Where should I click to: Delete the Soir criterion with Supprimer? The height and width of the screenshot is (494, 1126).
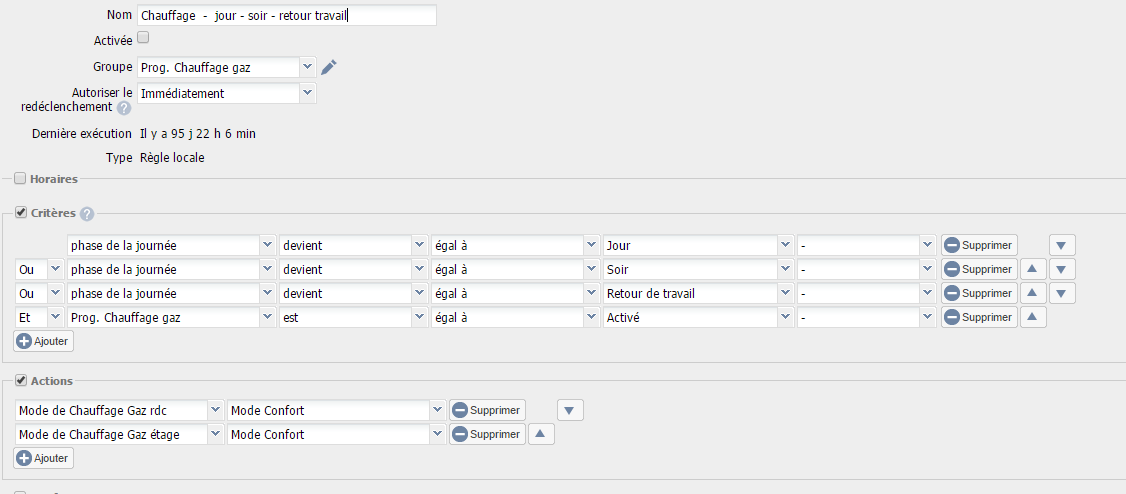980,269
